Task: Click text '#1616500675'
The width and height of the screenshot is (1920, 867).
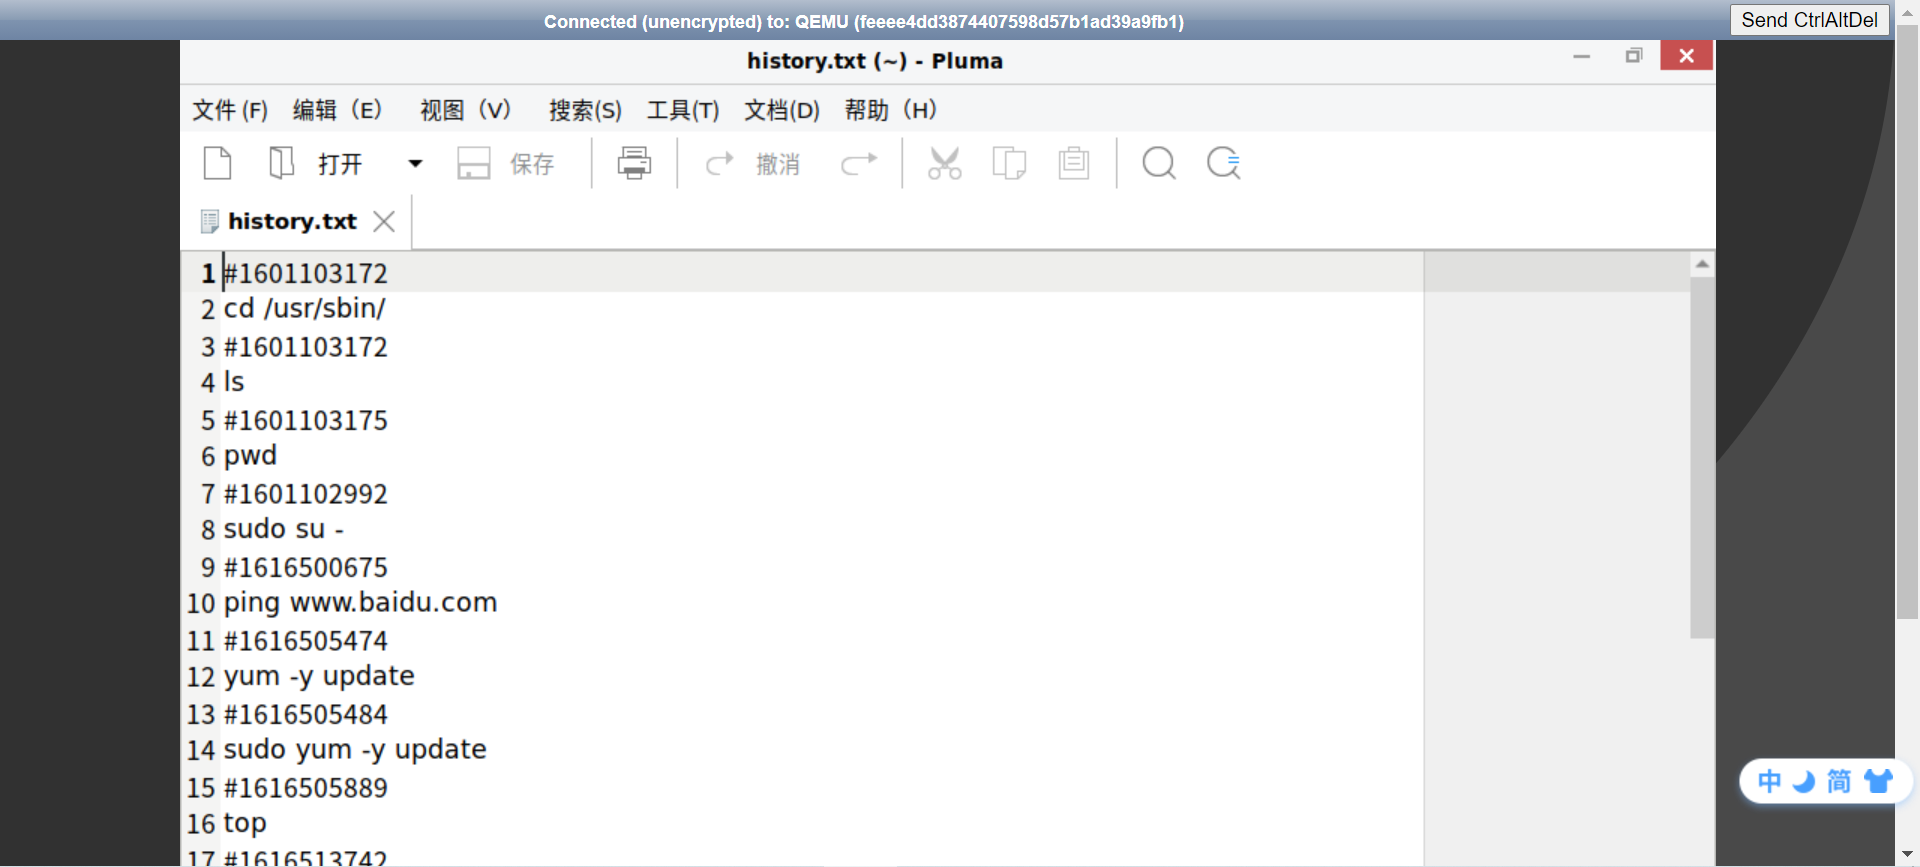Action: pos(305,567)
